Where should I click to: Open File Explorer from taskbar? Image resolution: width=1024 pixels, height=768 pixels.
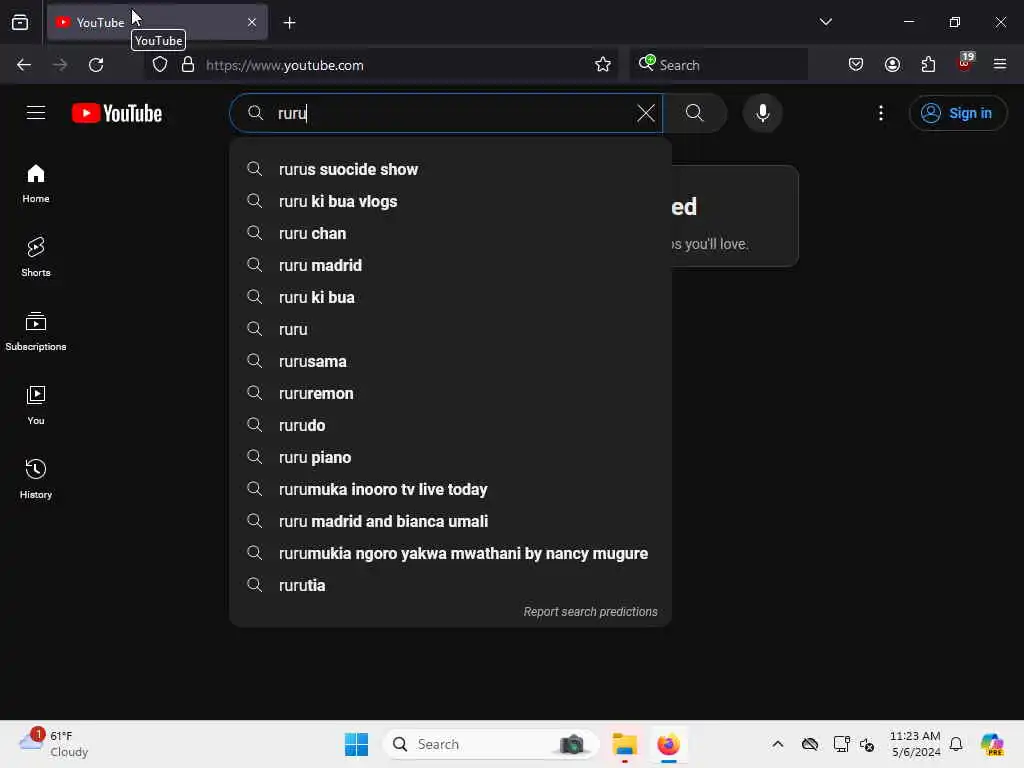click(x=624, y=744)
